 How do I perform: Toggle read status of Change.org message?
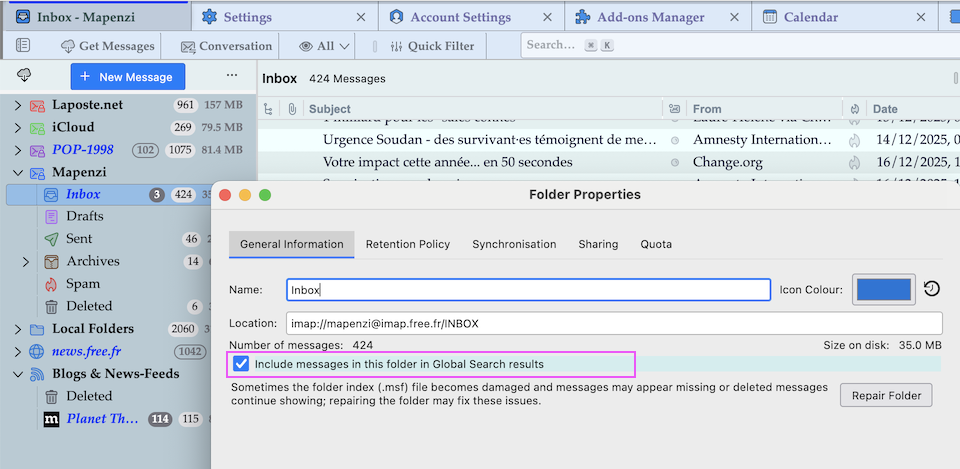674,162
